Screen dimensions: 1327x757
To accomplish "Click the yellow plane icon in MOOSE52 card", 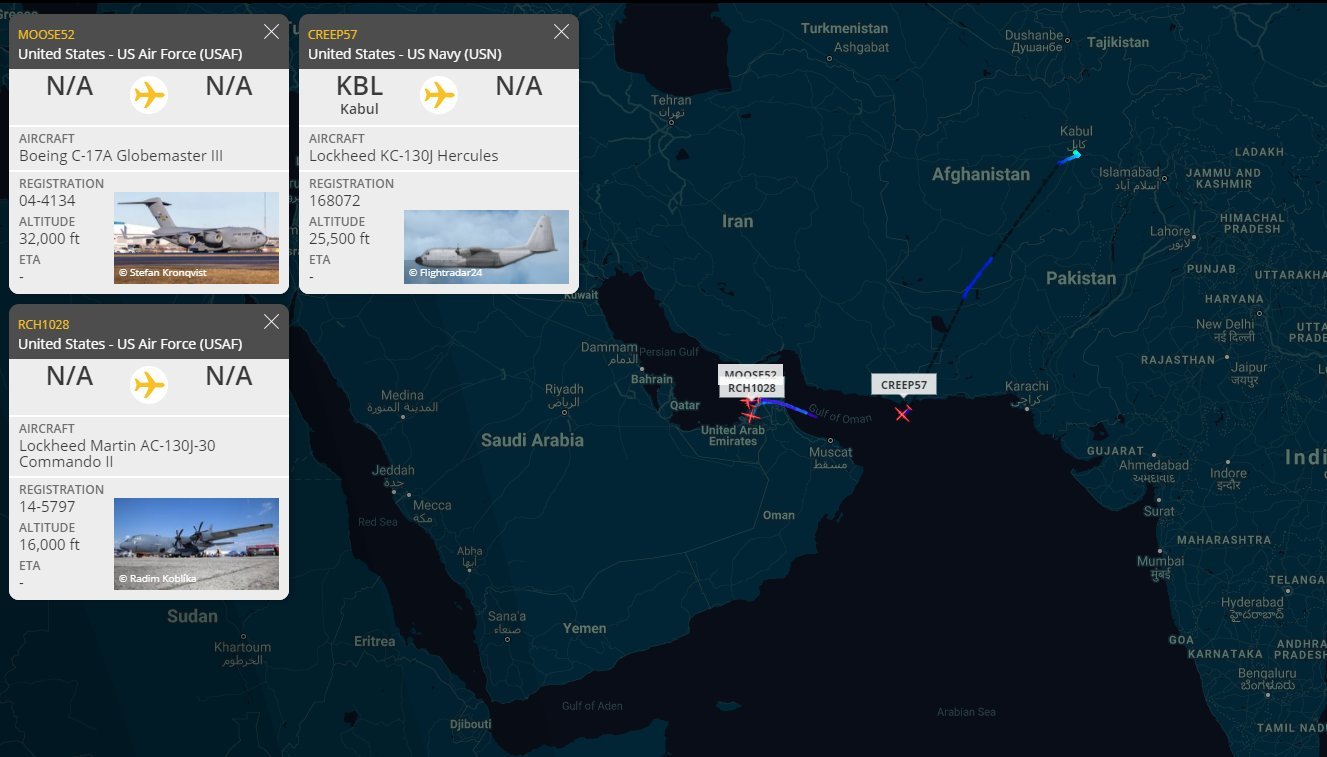I will click(x=149, y=95).
